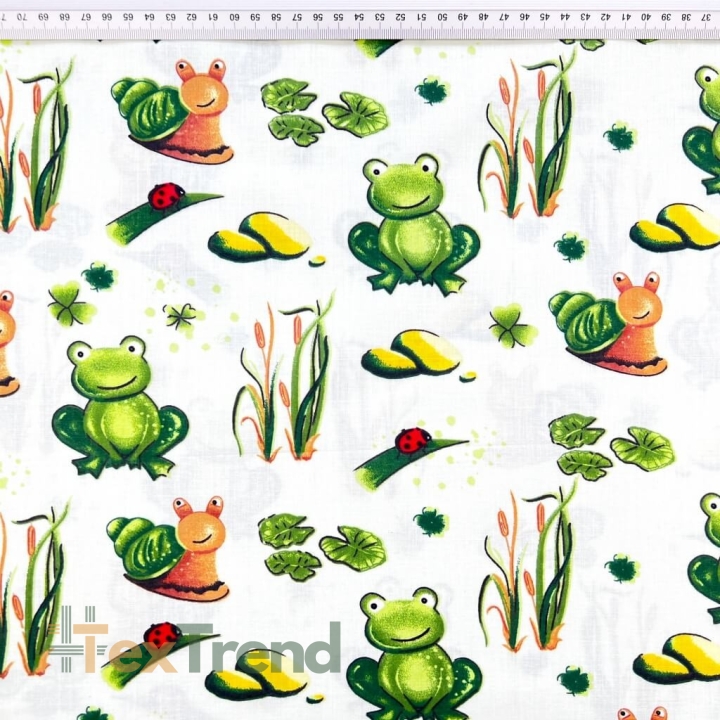Screen dimensions: 720x720
Task: Click the ladybug in the center of the fabric
Action: pyautogui.click(x=413, y=440)
